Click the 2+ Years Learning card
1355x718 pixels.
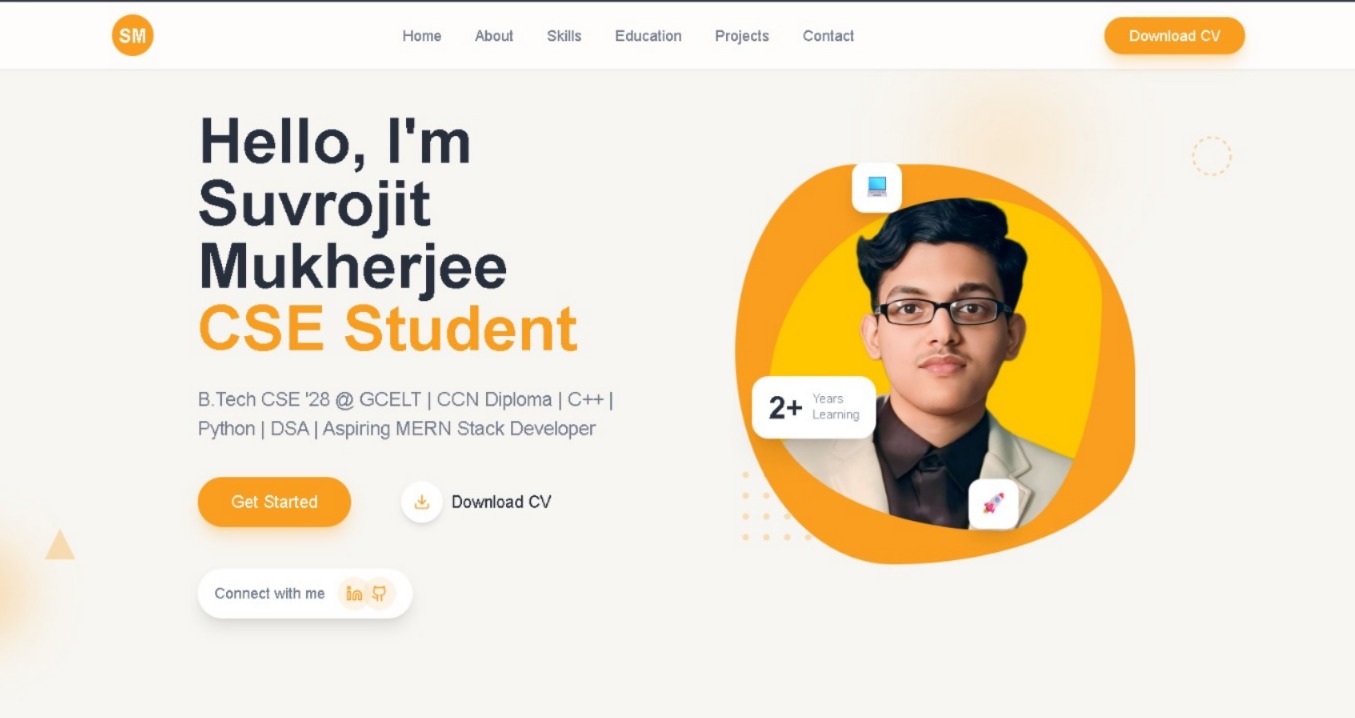click(x=814, y=407)
